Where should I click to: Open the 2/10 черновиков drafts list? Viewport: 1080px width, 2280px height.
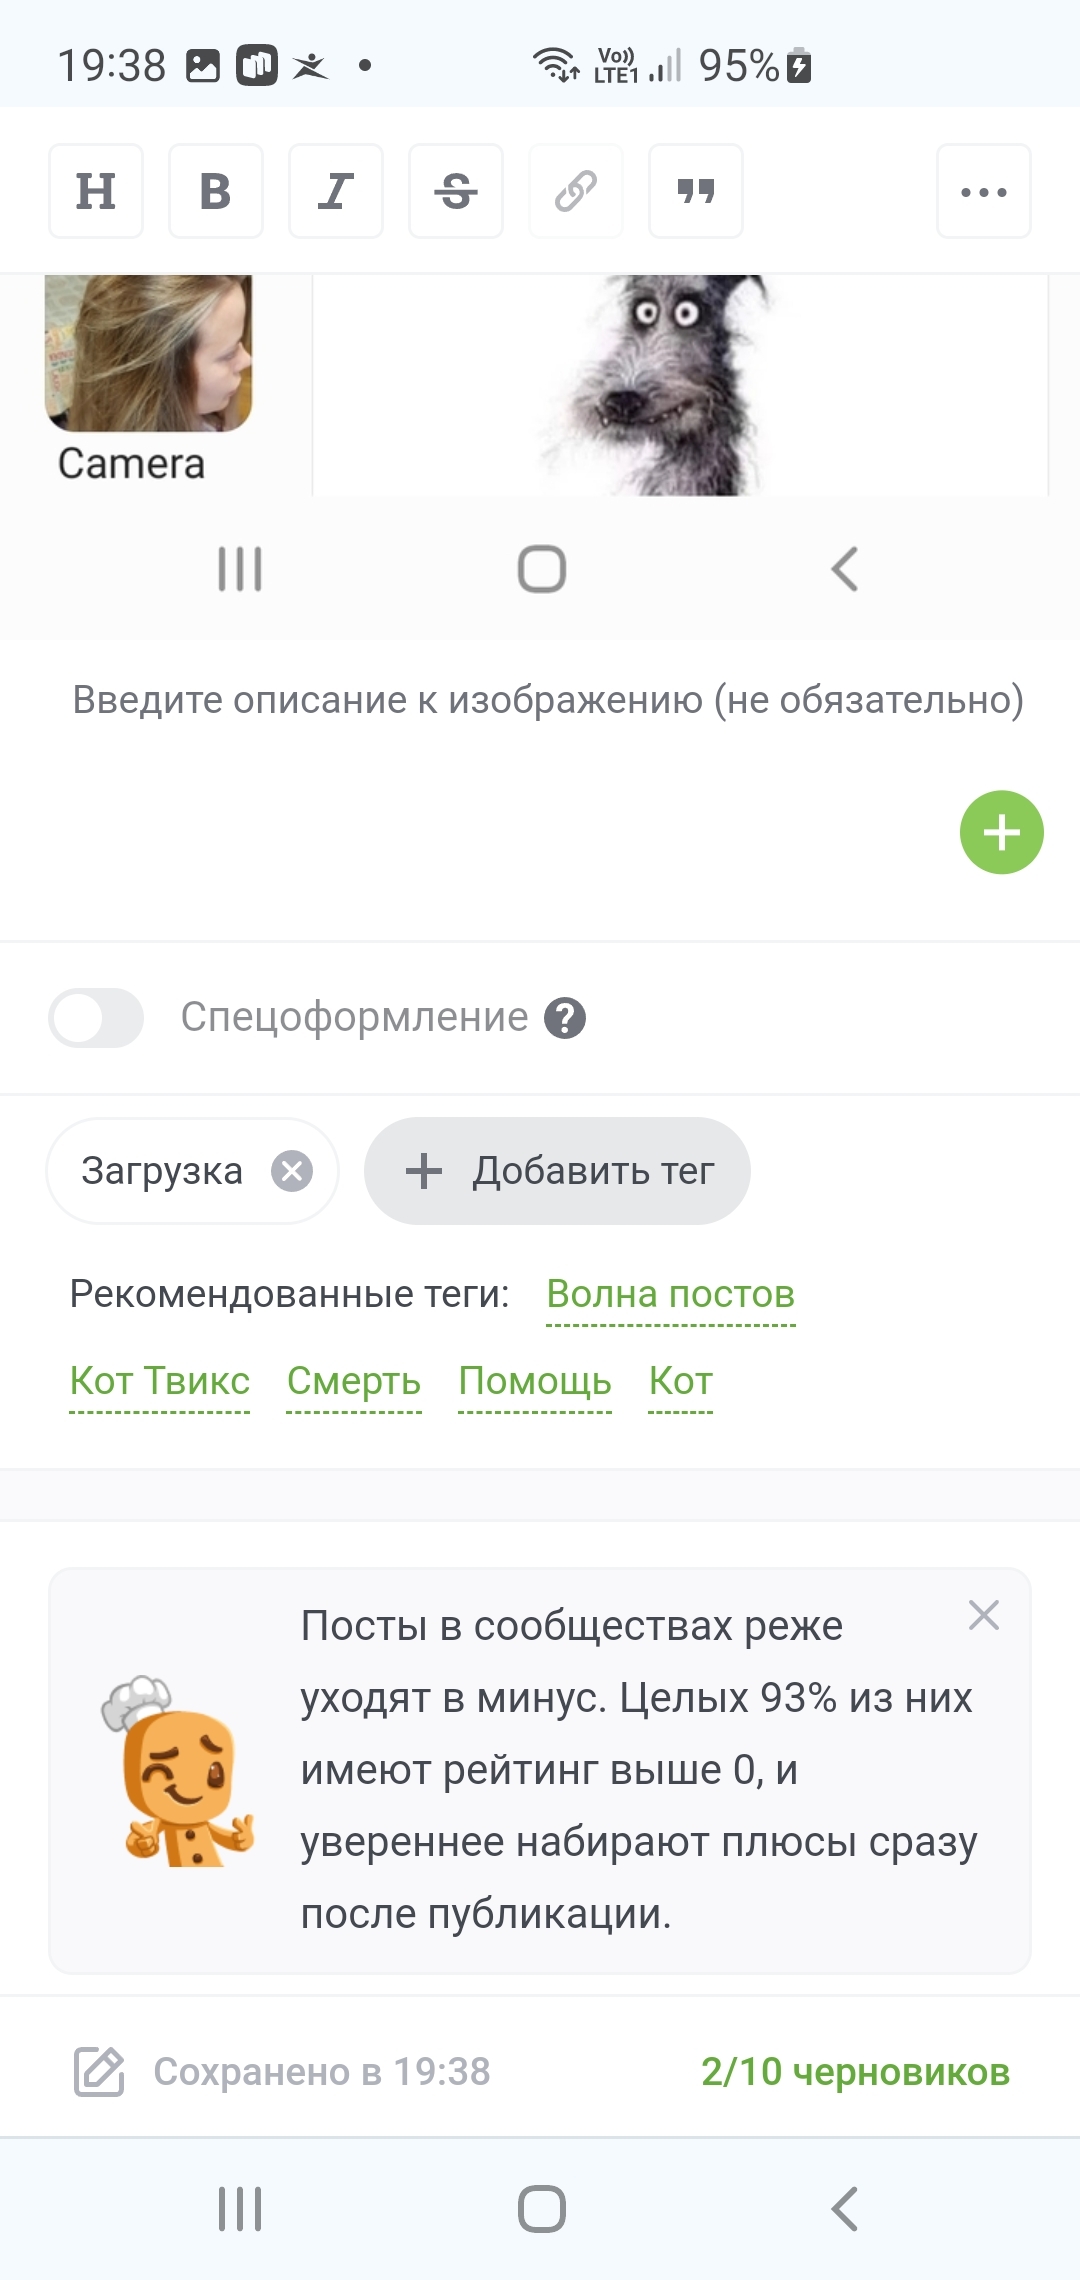click(855, 2072)
